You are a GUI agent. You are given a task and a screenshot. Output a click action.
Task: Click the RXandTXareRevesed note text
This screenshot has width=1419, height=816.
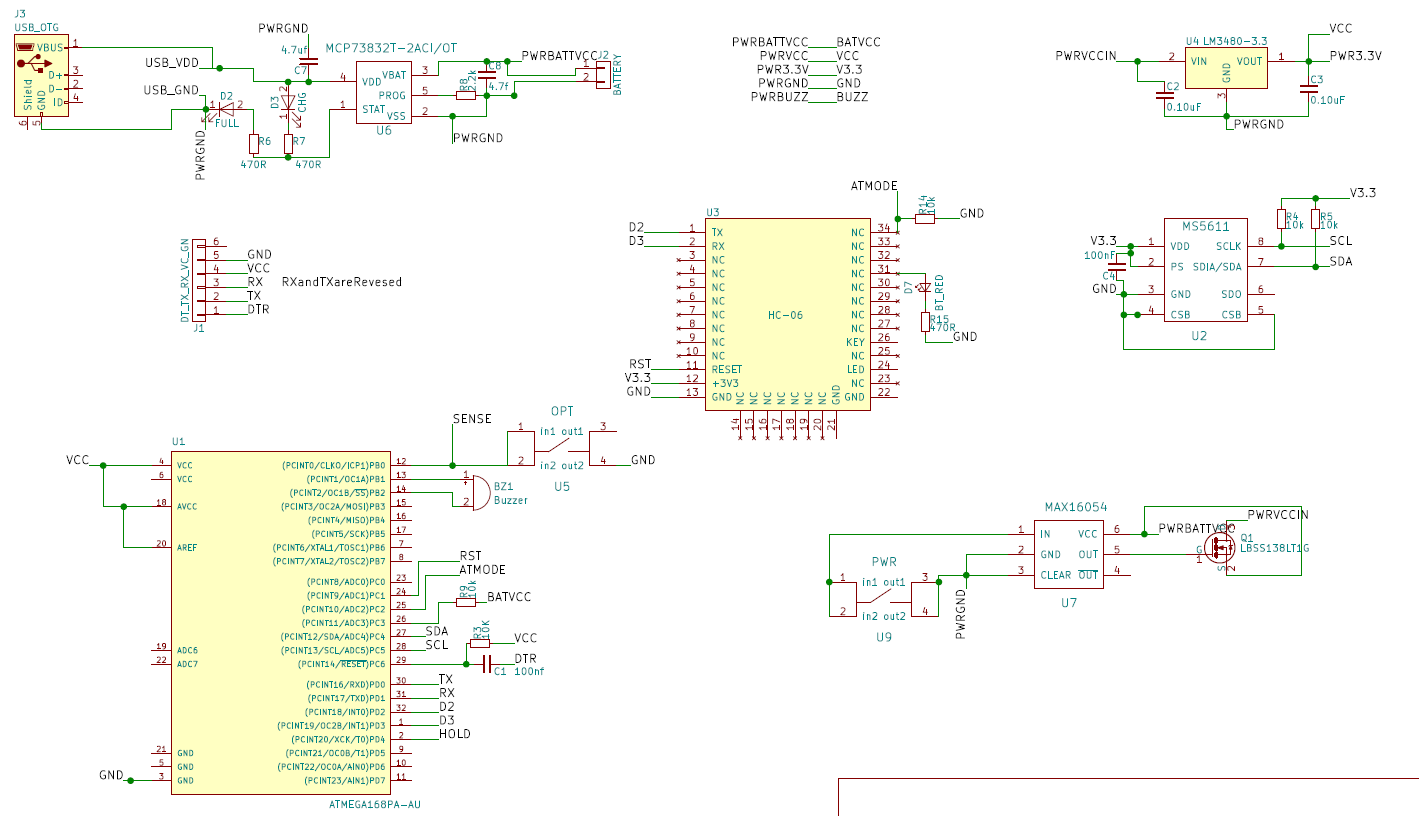pos(342,282)
